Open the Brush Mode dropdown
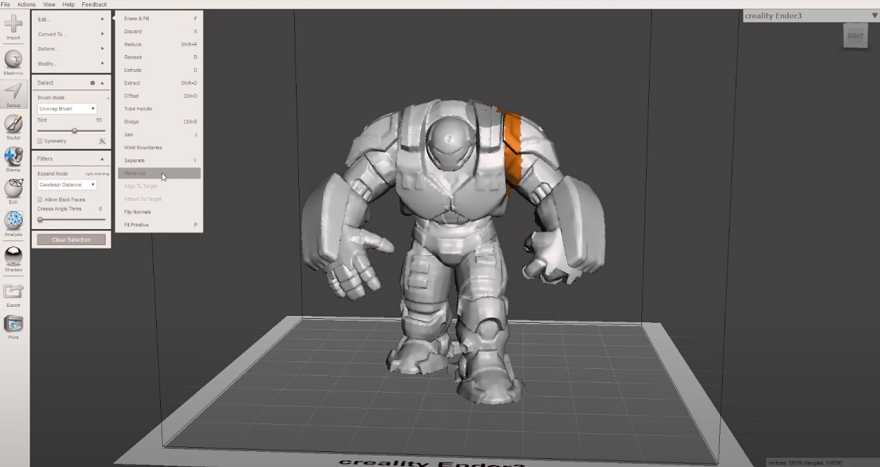 click(x=67, y=108)
